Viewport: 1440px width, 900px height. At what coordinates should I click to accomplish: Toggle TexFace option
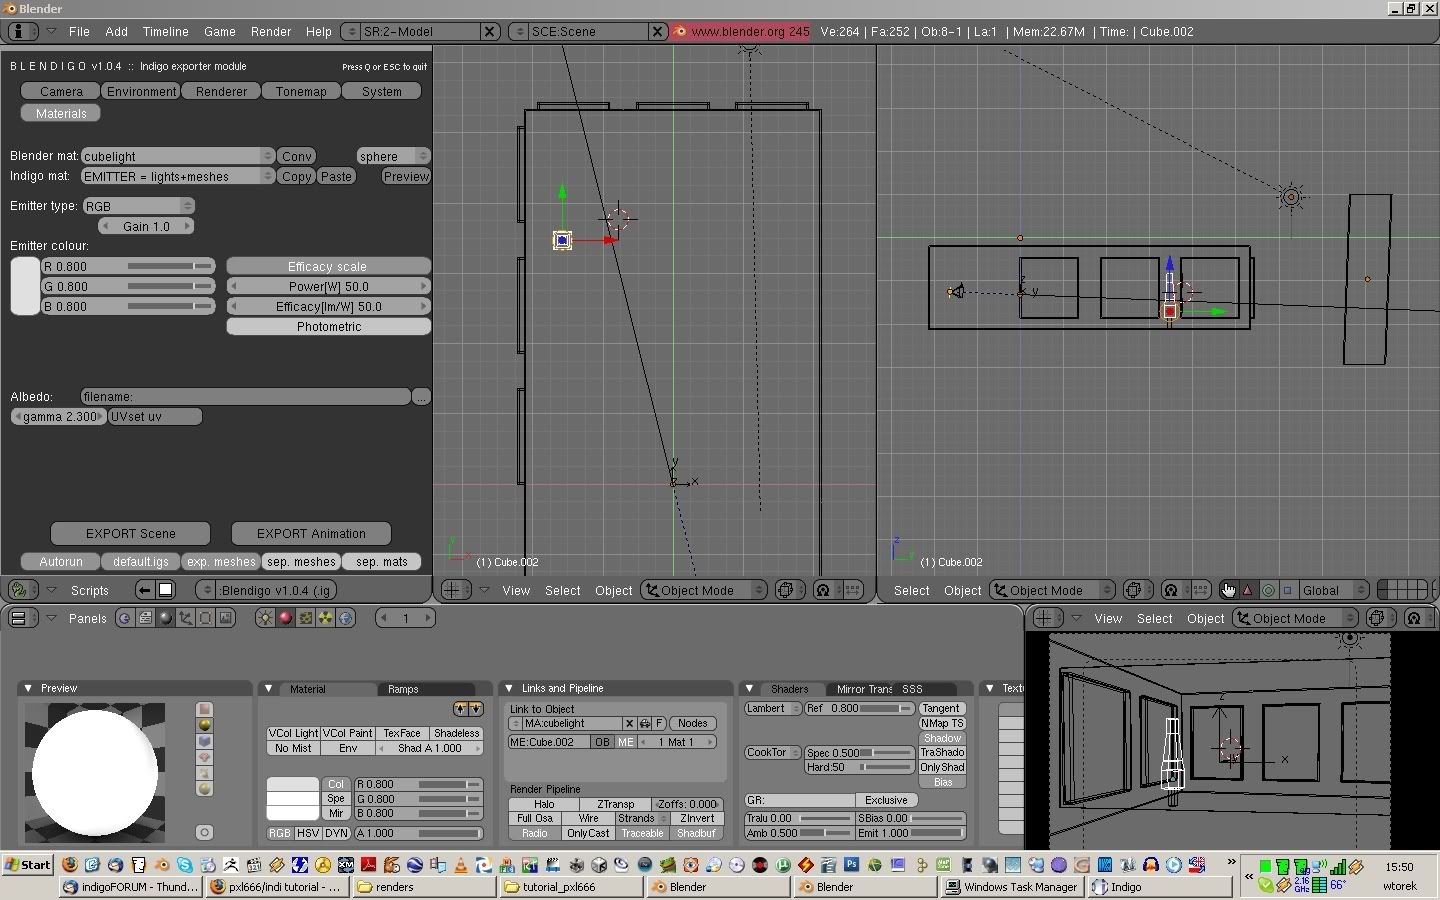pyautogui.click(x=402, y=733)
